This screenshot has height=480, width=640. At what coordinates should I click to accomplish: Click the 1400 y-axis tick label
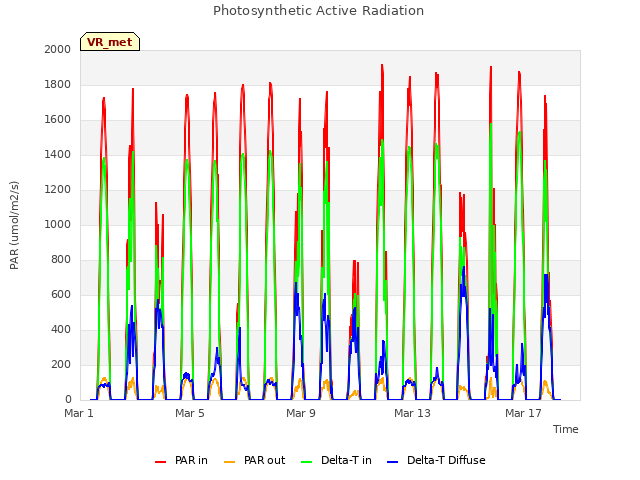(58, 154)
